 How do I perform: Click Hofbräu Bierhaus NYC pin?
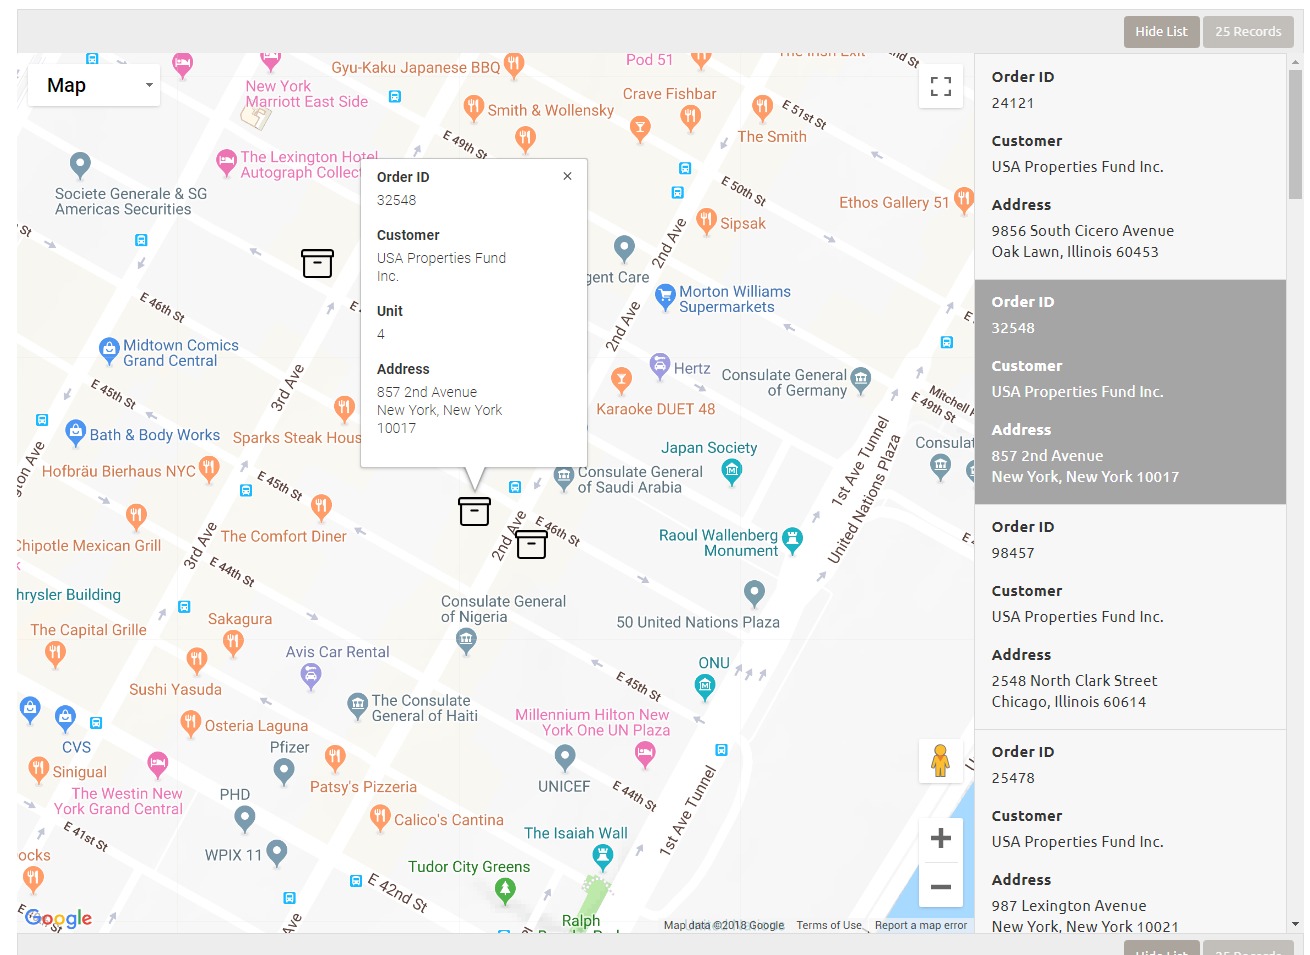pos(208,468)
